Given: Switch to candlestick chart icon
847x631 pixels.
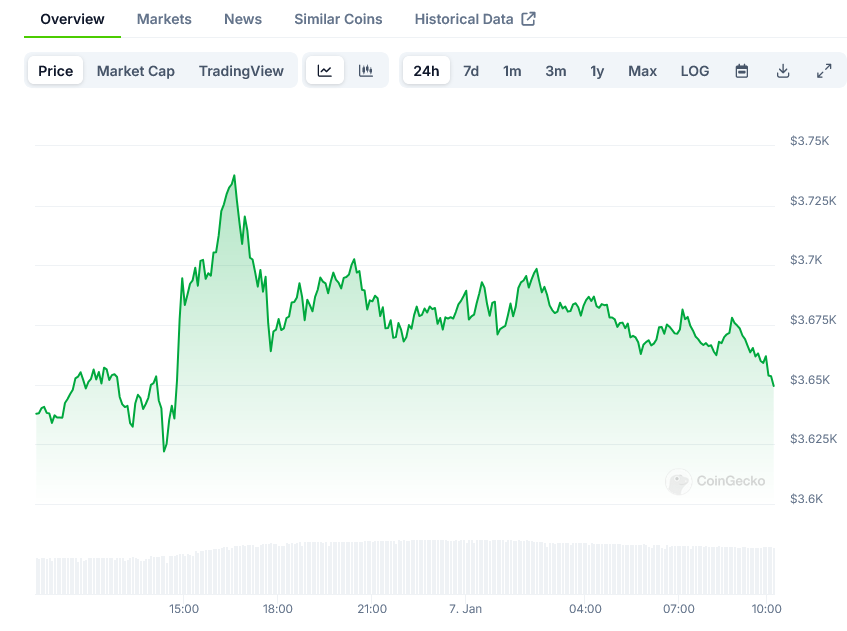Looking at the screenshot, I should 366,71.
